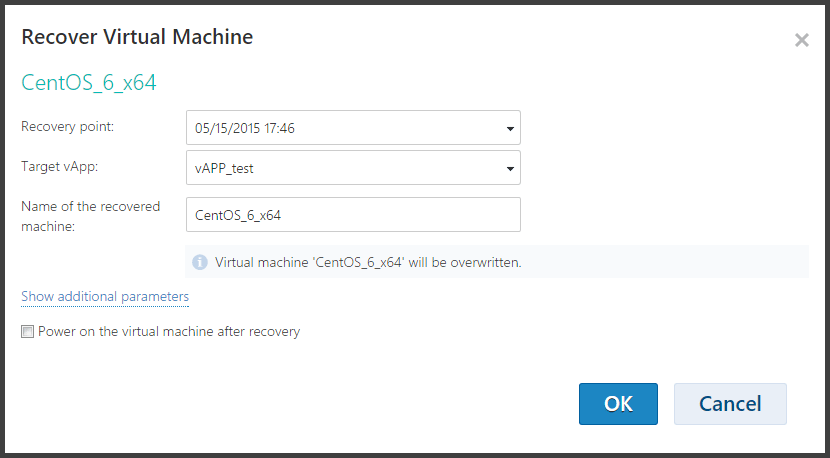The width and height of the screenshot is (830, 458).
Task: Cancel the virtual machine recovery
Action: (730, 404)
